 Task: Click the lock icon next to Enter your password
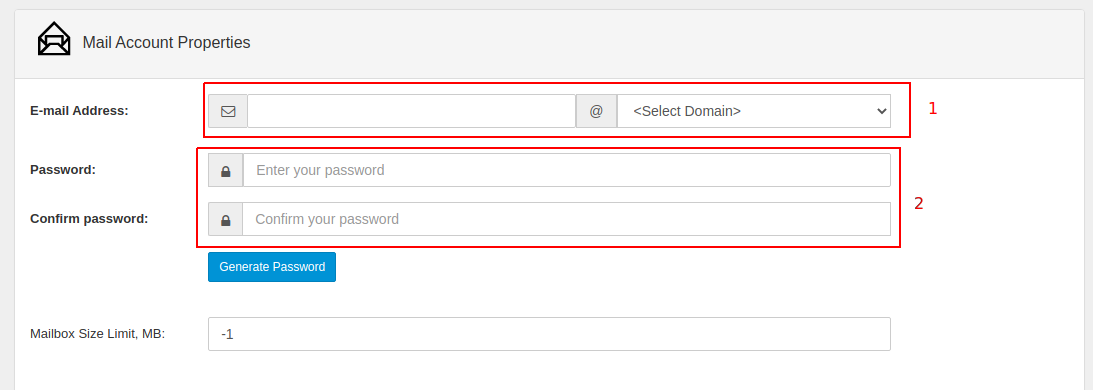tap(226, 170)
